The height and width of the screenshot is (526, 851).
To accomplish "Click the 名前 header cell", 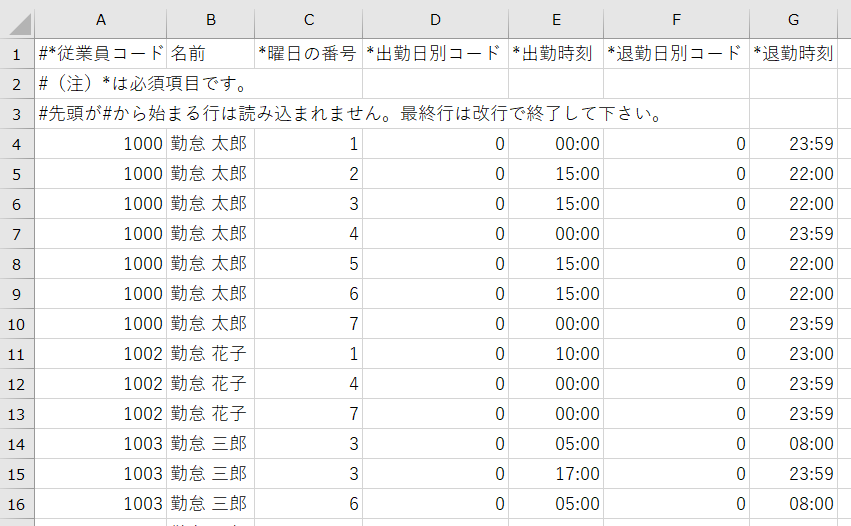I will click(x=210, y=54).
